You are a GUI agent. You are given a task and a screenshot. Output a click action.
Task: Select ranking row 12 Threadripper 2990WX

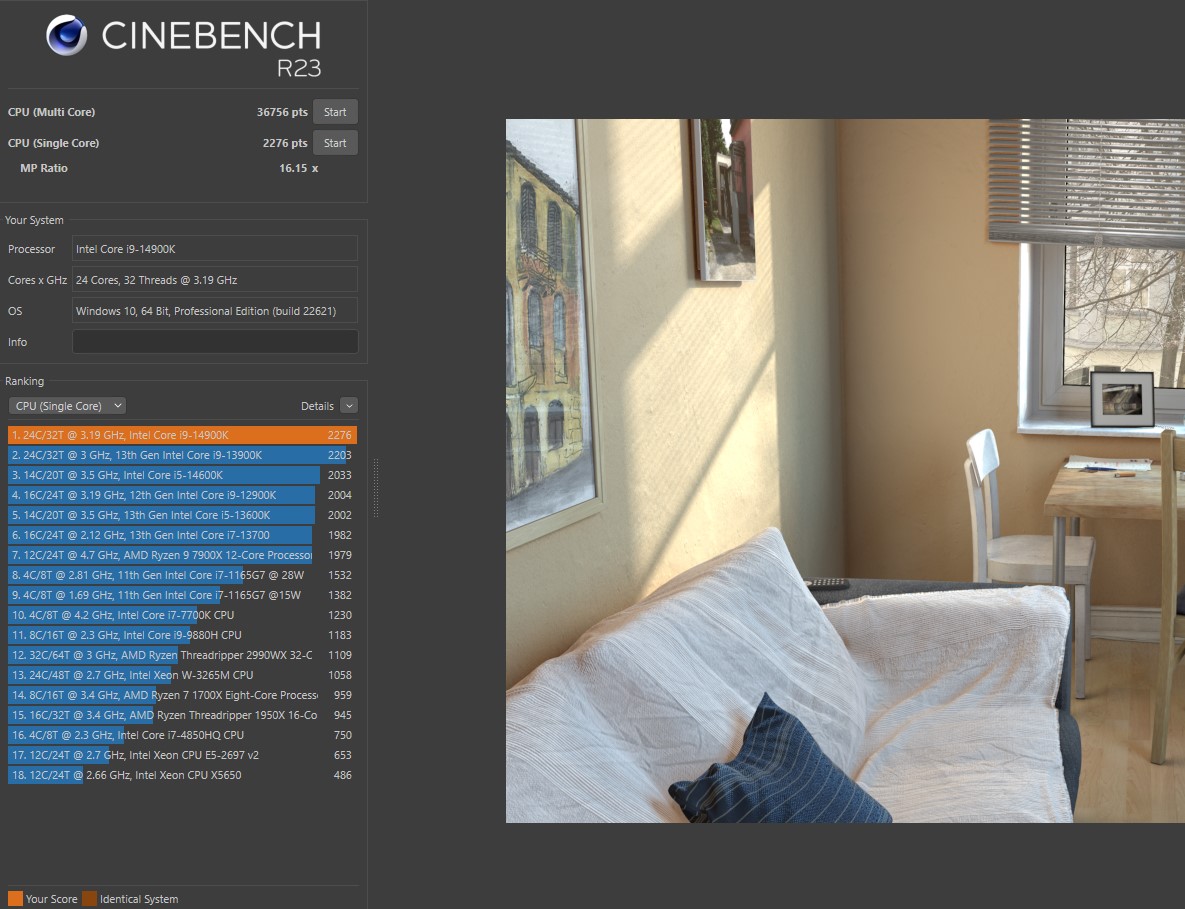[x=182, y=655]
